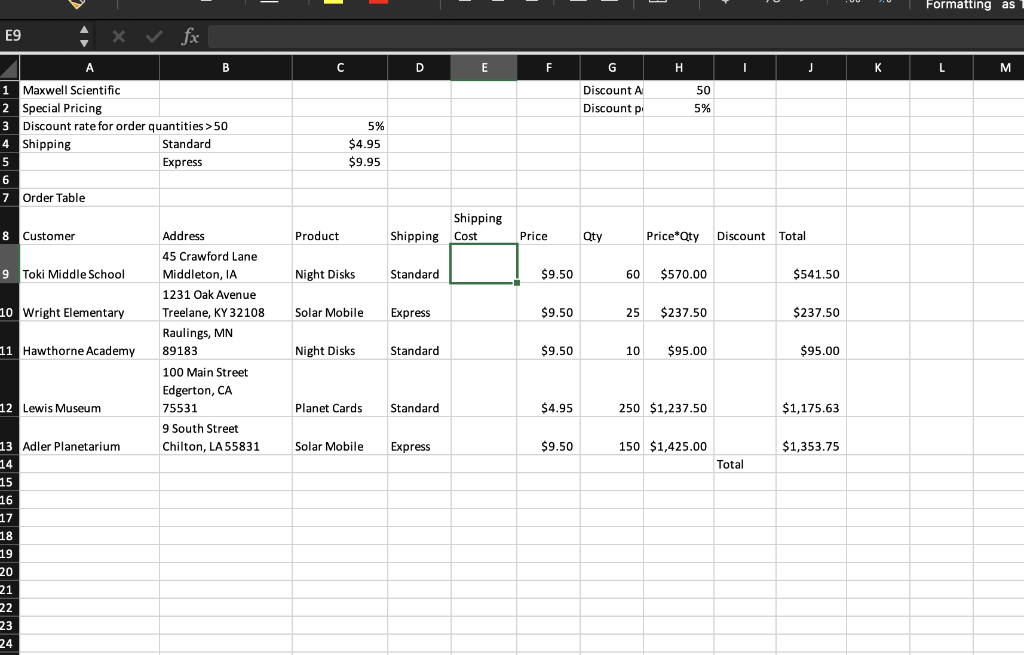Select the quantity '250' cell
Image resolution: width=1024 pixels, height=655 pixels.
point(612,389)
